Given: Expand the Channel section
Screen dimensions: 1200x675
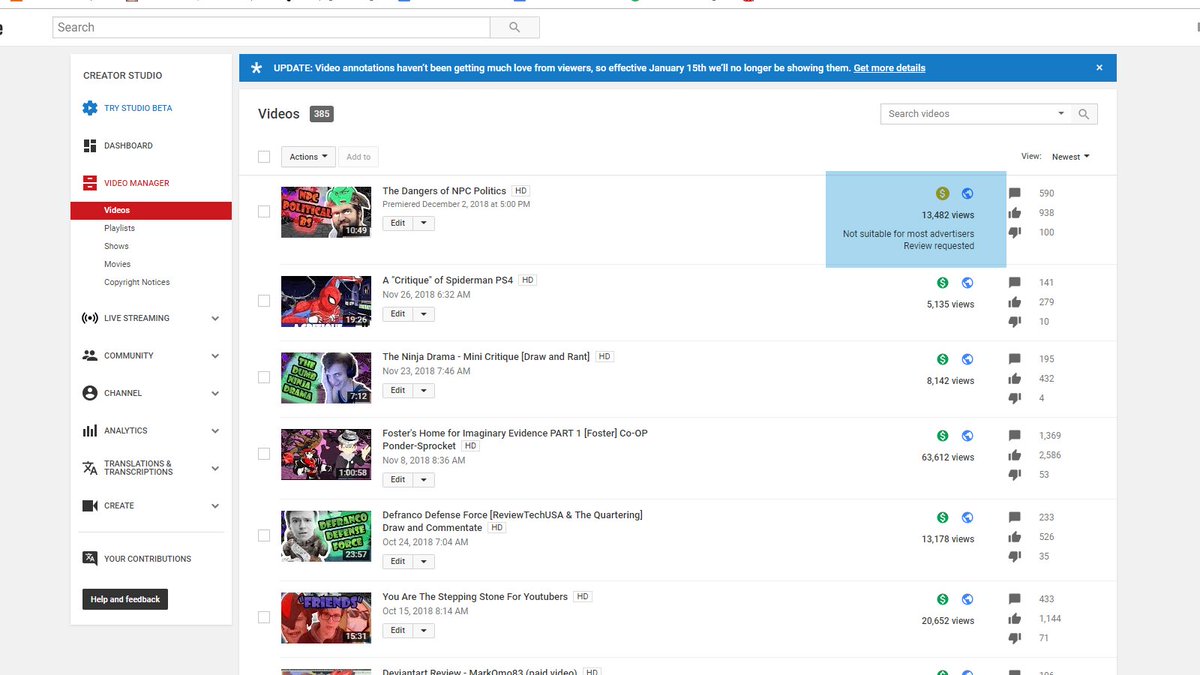Looking at the screenshot, I should click(x=215, y=393).
